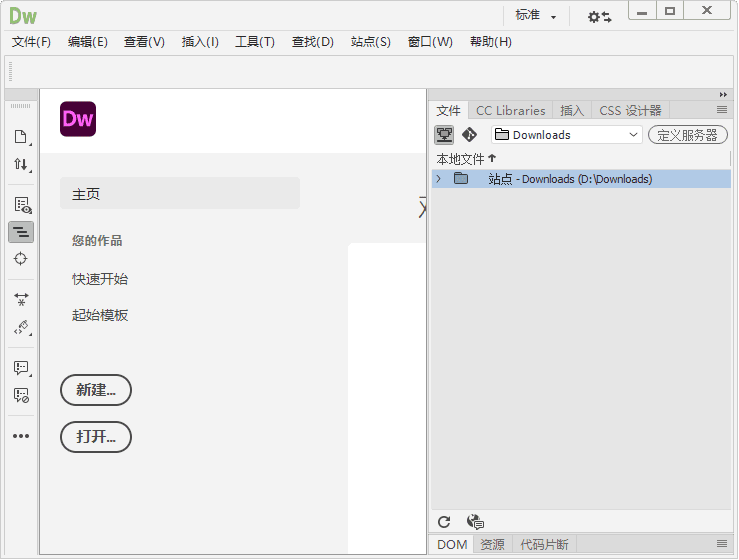Sort by the 本地文件 column header

click(x=466, y=159)
